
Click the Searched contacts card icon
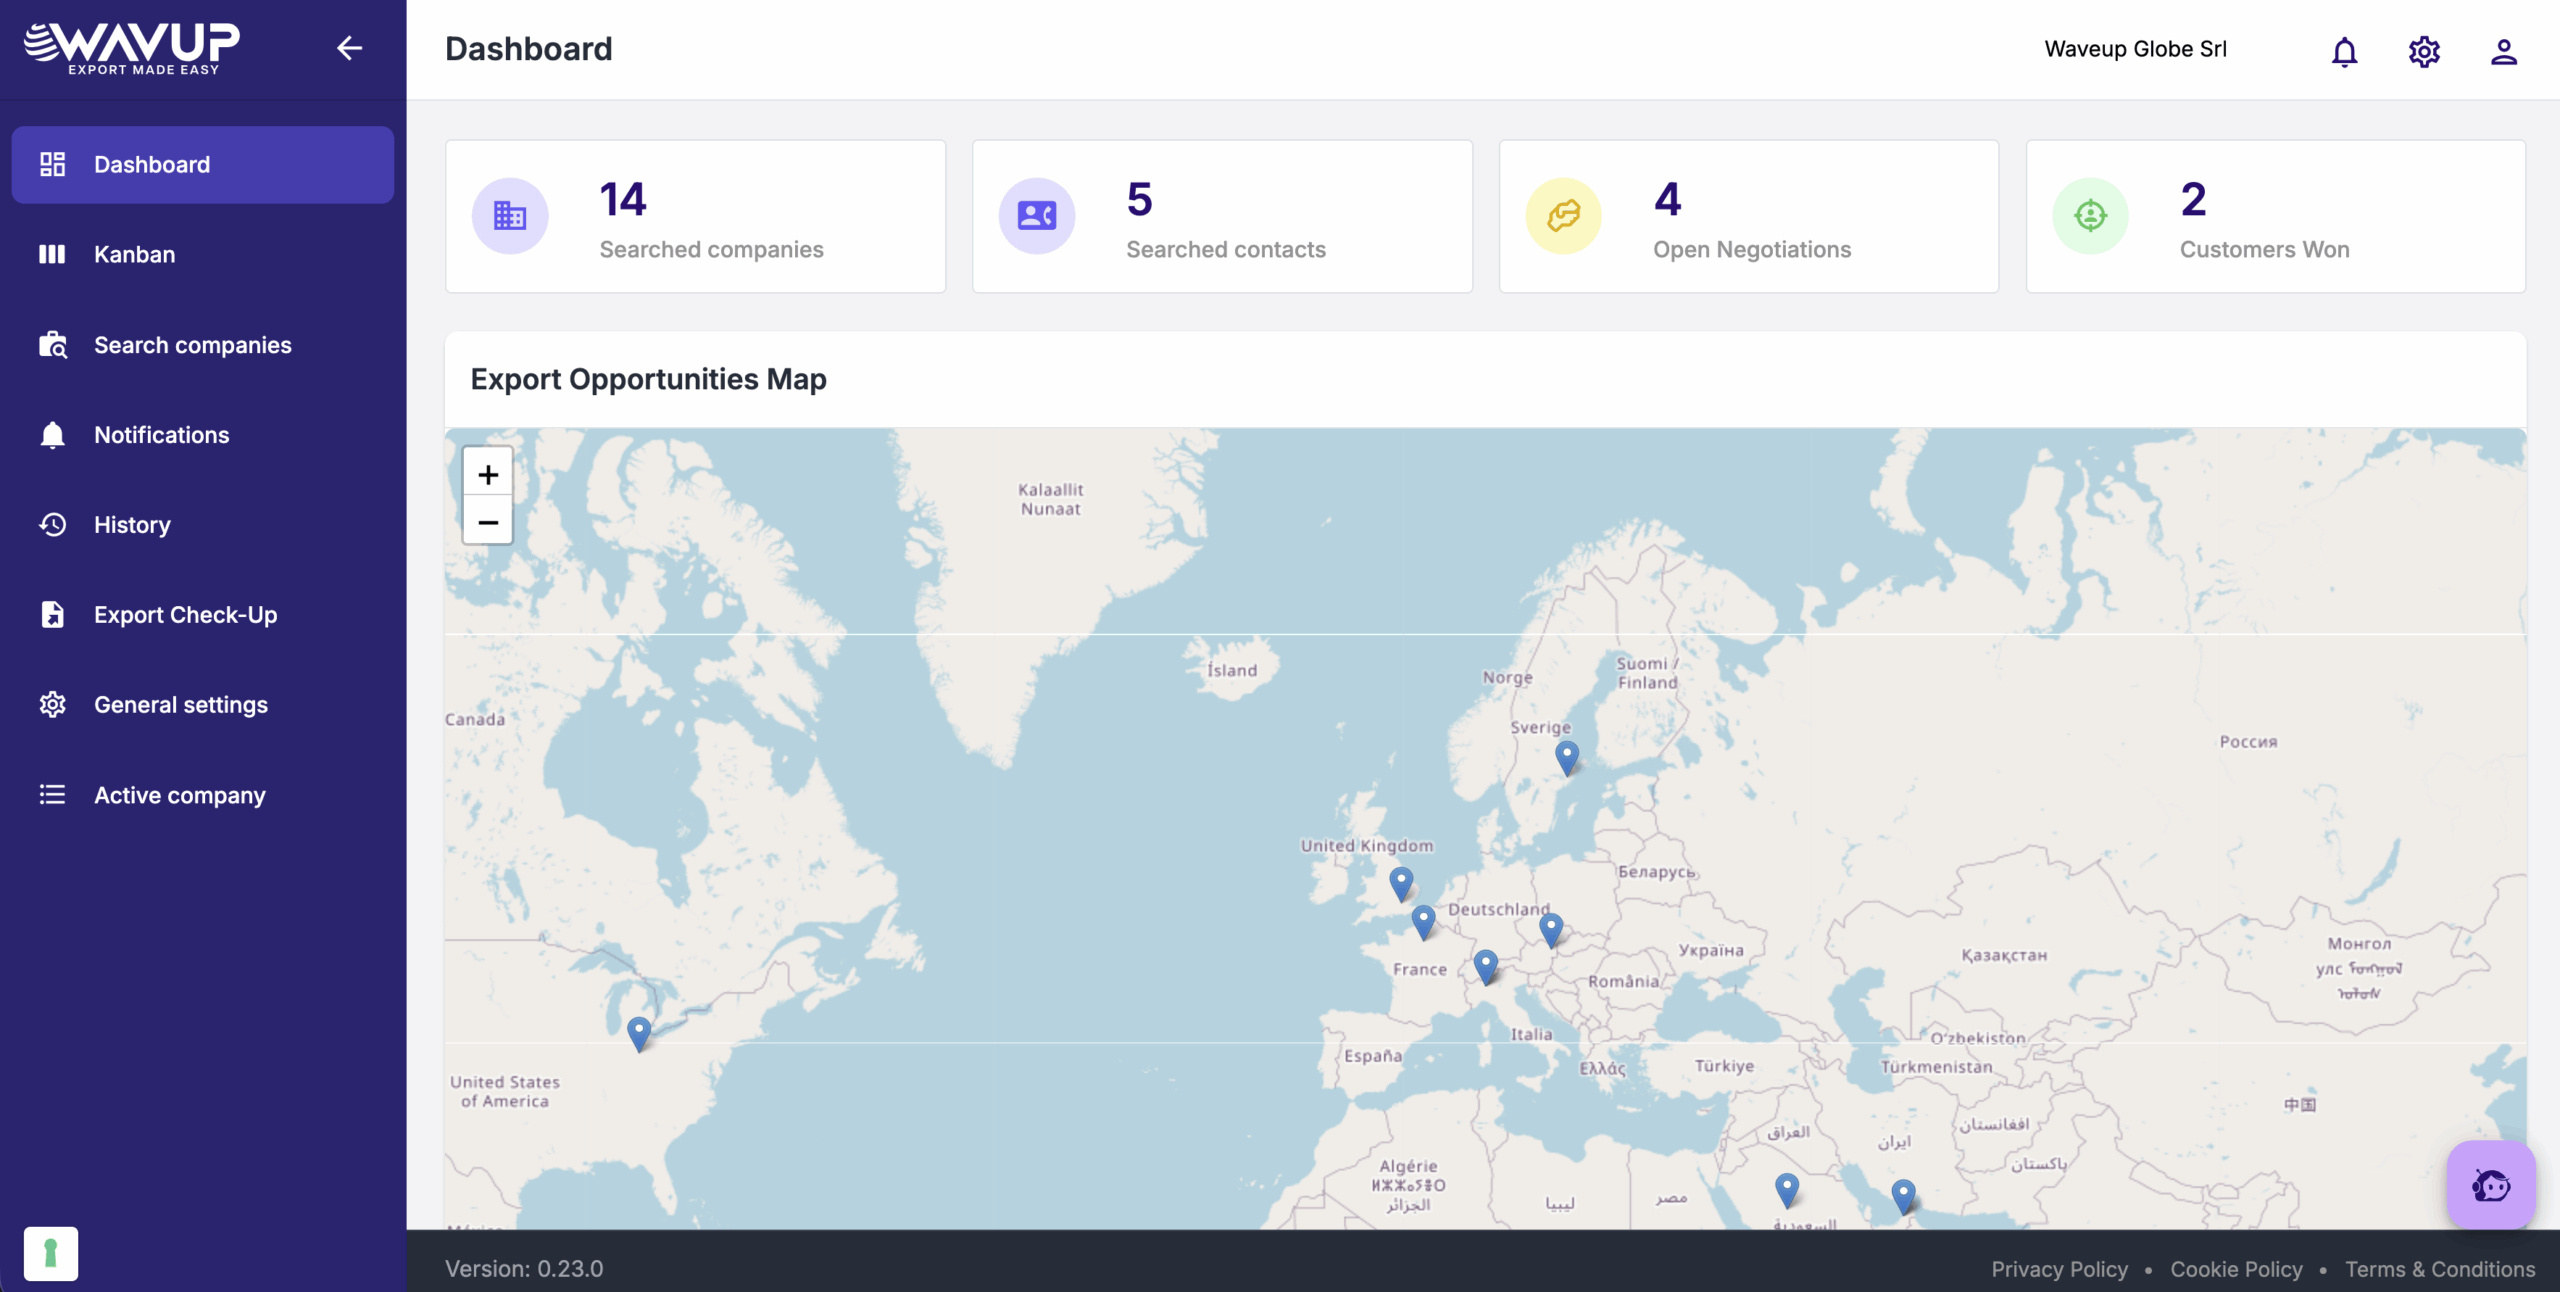tap(1037, 216)
